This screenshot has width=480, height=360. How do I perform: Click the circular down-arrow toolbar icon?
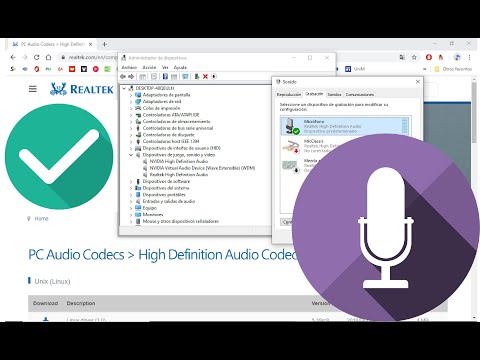coord(214,76)
